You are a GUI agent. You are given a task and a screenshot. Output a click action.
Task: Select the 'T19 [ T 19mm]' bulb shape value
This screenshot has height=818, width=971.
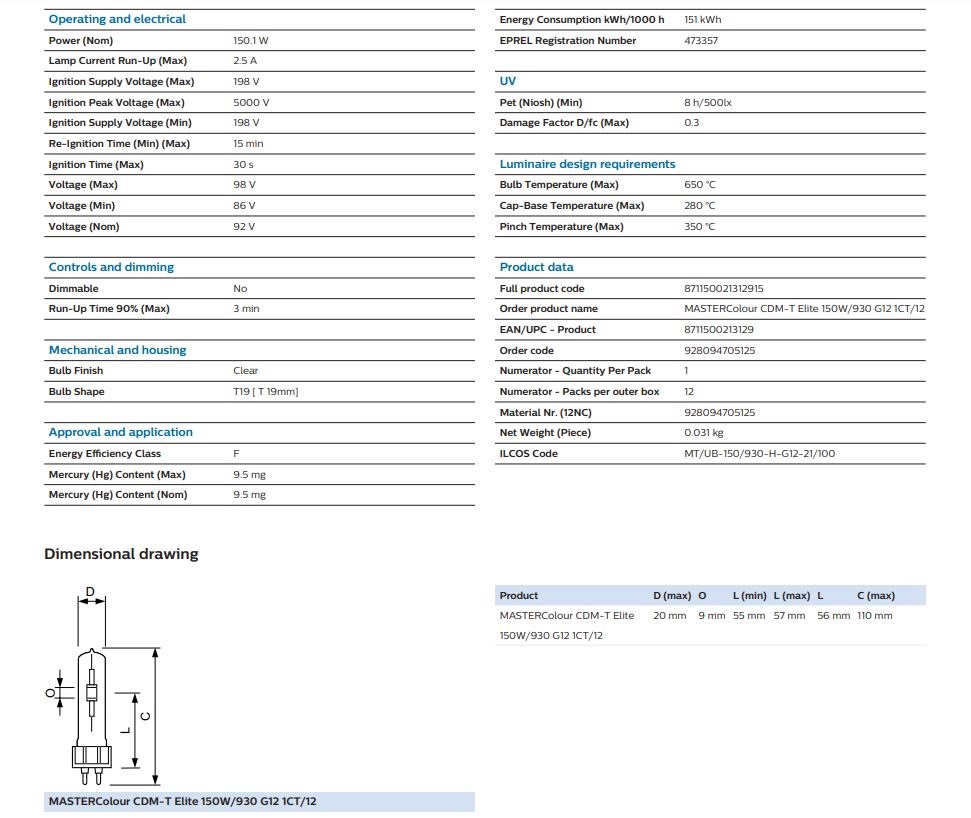pos(266,391)
